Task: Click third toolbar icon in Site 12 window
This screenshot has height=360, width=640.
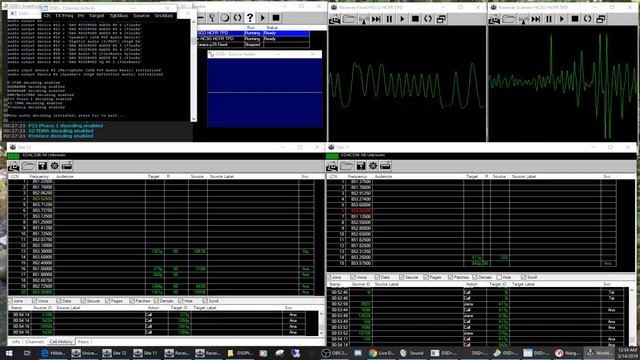Action: coord(42,166)
